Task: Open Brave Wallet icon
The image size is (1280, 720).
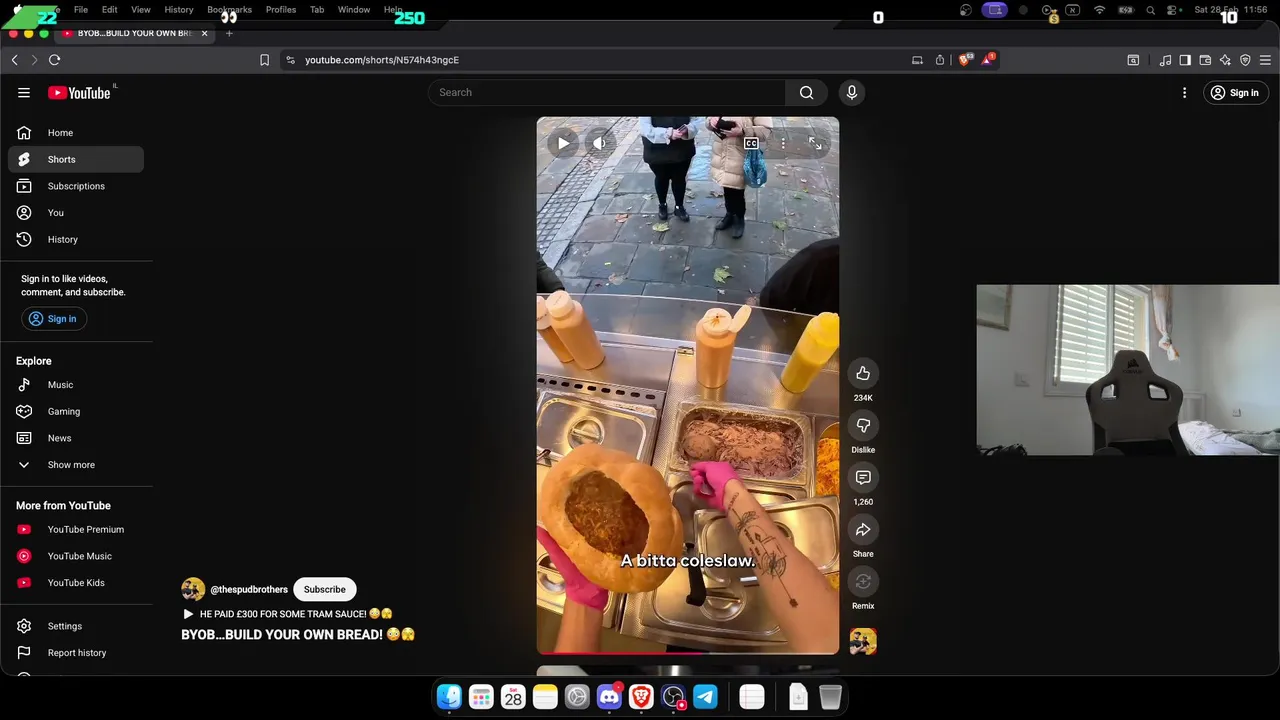Action: 1205,60
